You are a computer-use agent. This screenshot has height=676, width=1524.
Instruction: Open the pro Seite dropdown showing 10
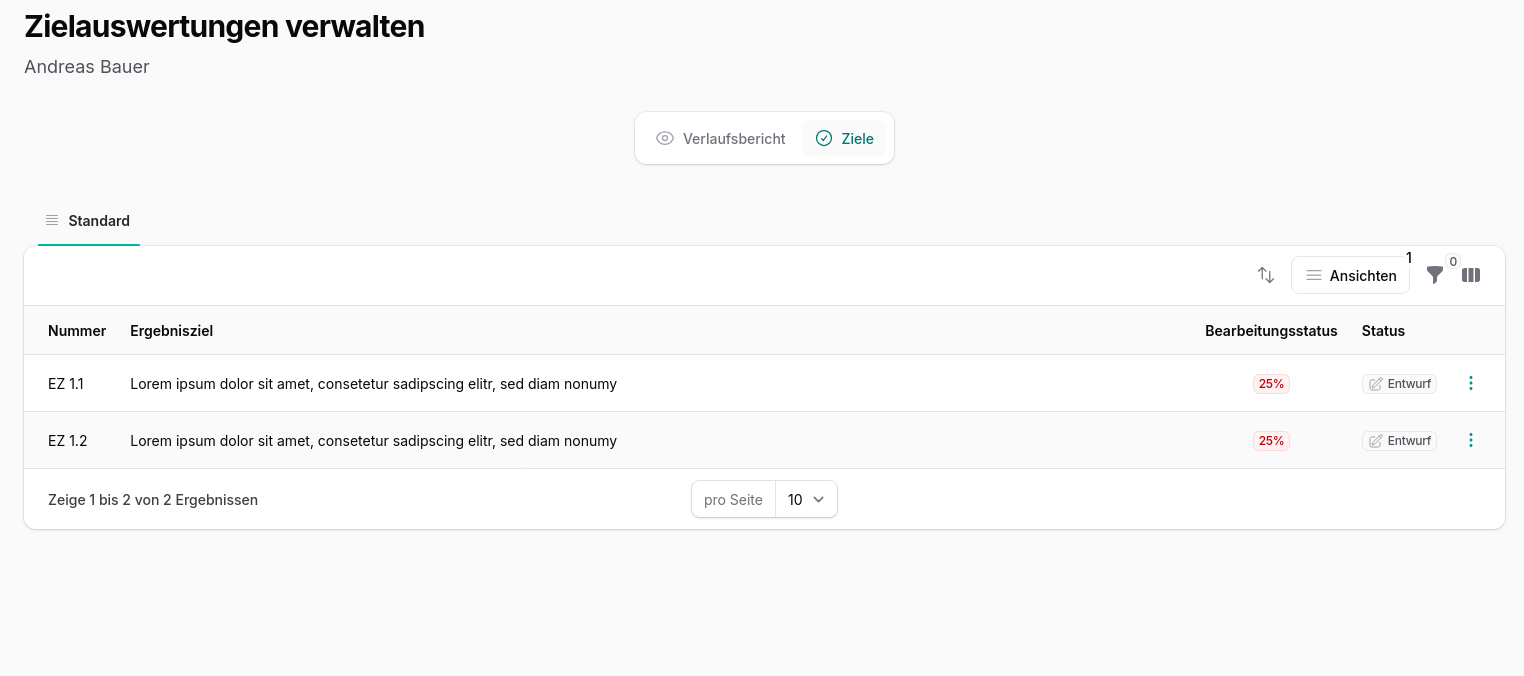click(x=806, y=499)
